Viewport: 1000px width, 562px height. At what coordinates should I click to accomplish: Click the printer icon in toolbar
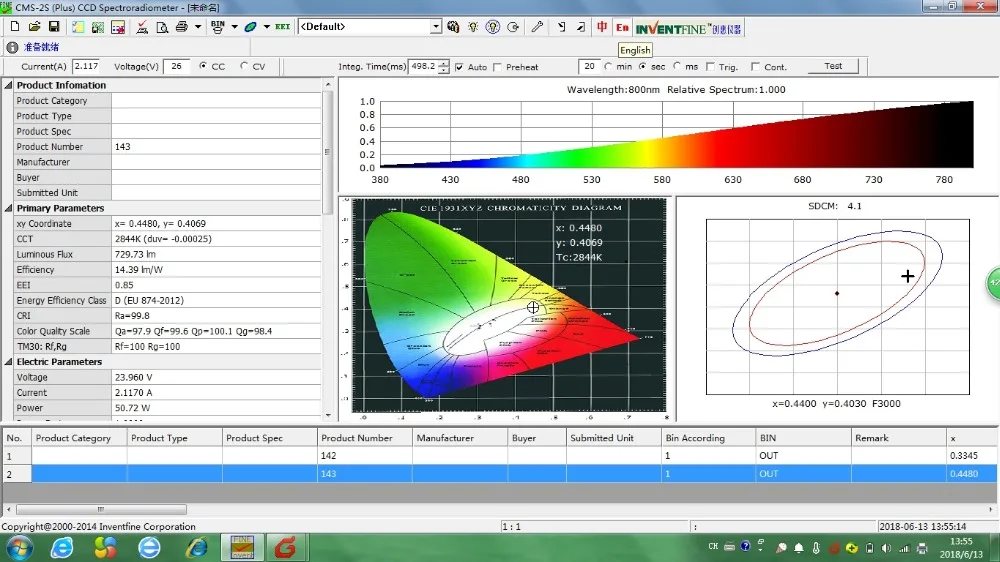coord(182,27)
